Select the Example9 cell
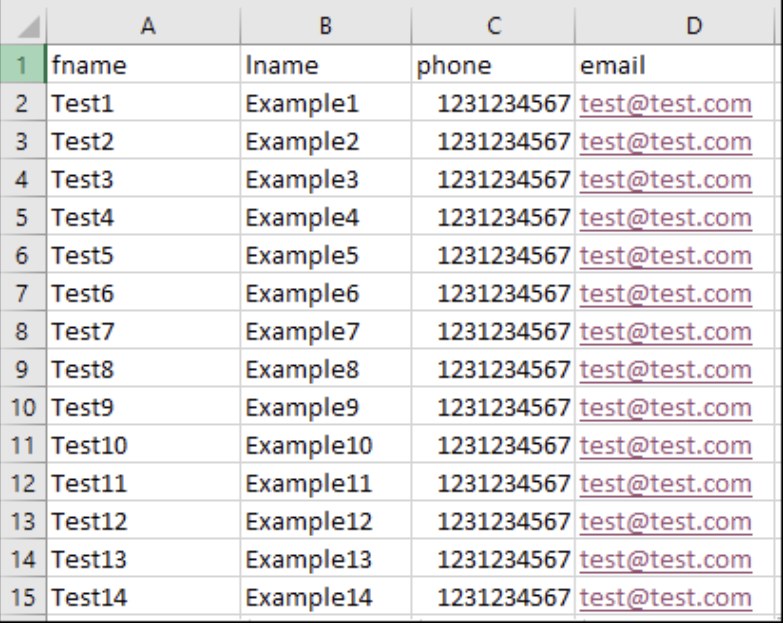The width and height of the screenshot is (784, 628). (326, 407)
